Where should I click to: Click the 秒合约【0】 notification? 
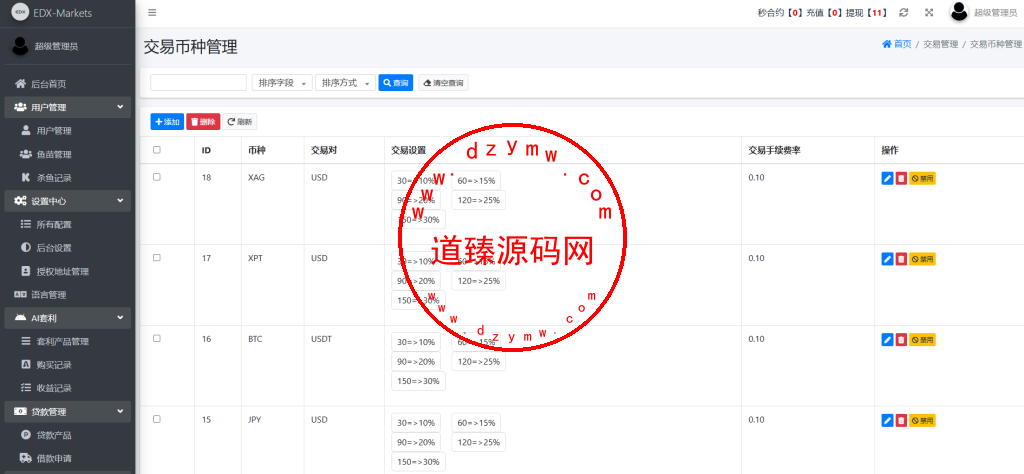click(x=781, y=12)
